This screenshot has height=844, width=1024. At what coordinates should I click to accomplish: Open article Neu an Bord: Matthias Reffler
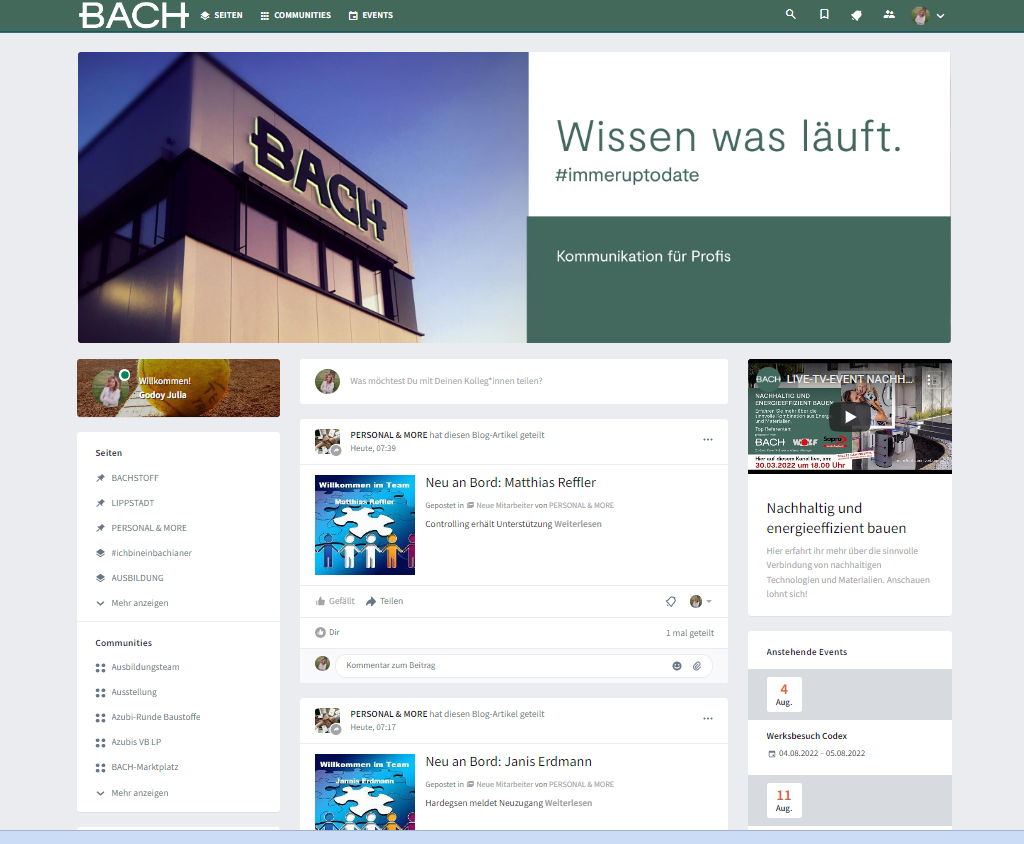511,483
